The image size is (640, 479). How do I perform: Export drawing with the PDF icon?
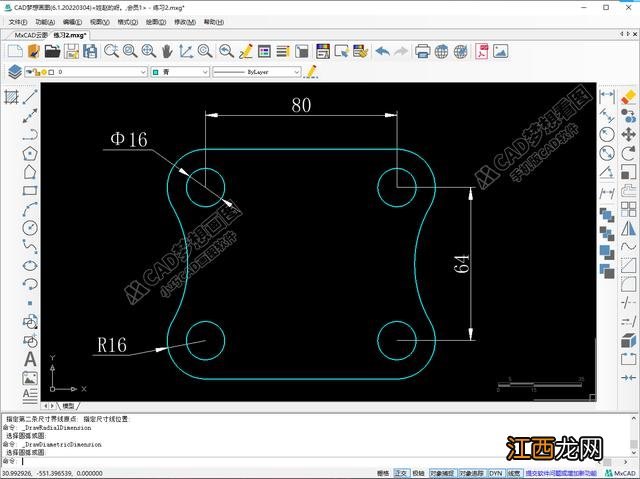point(481,51)
